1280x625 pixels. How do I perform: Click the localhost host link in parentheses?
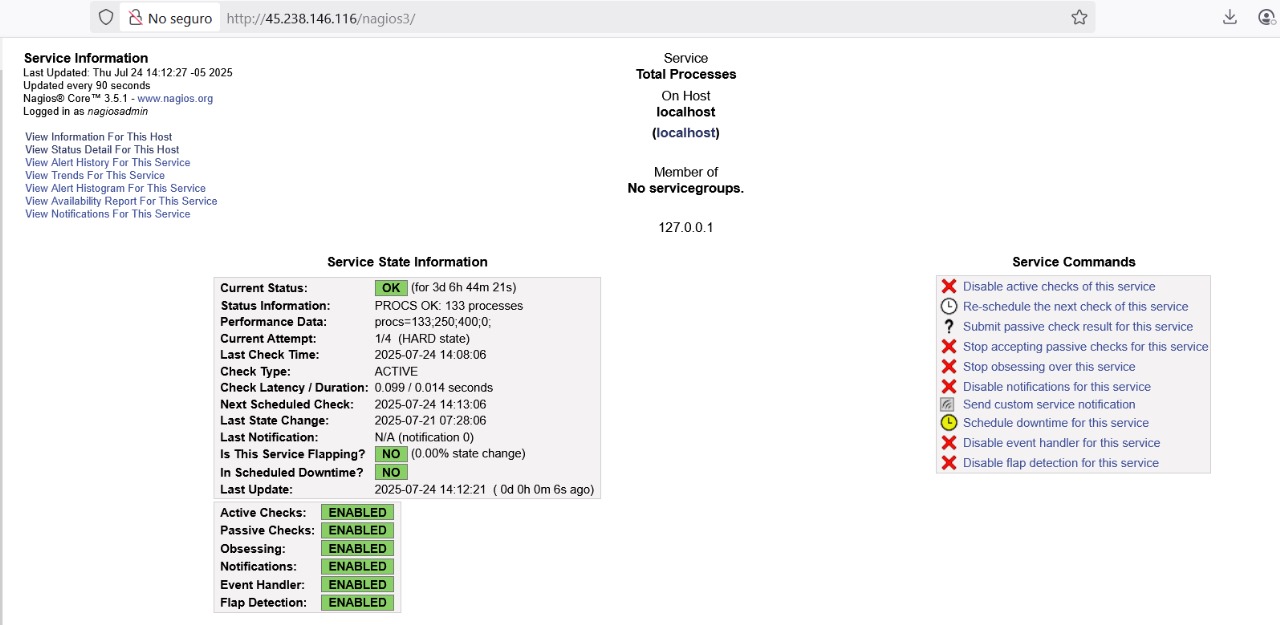pos(686,133)
